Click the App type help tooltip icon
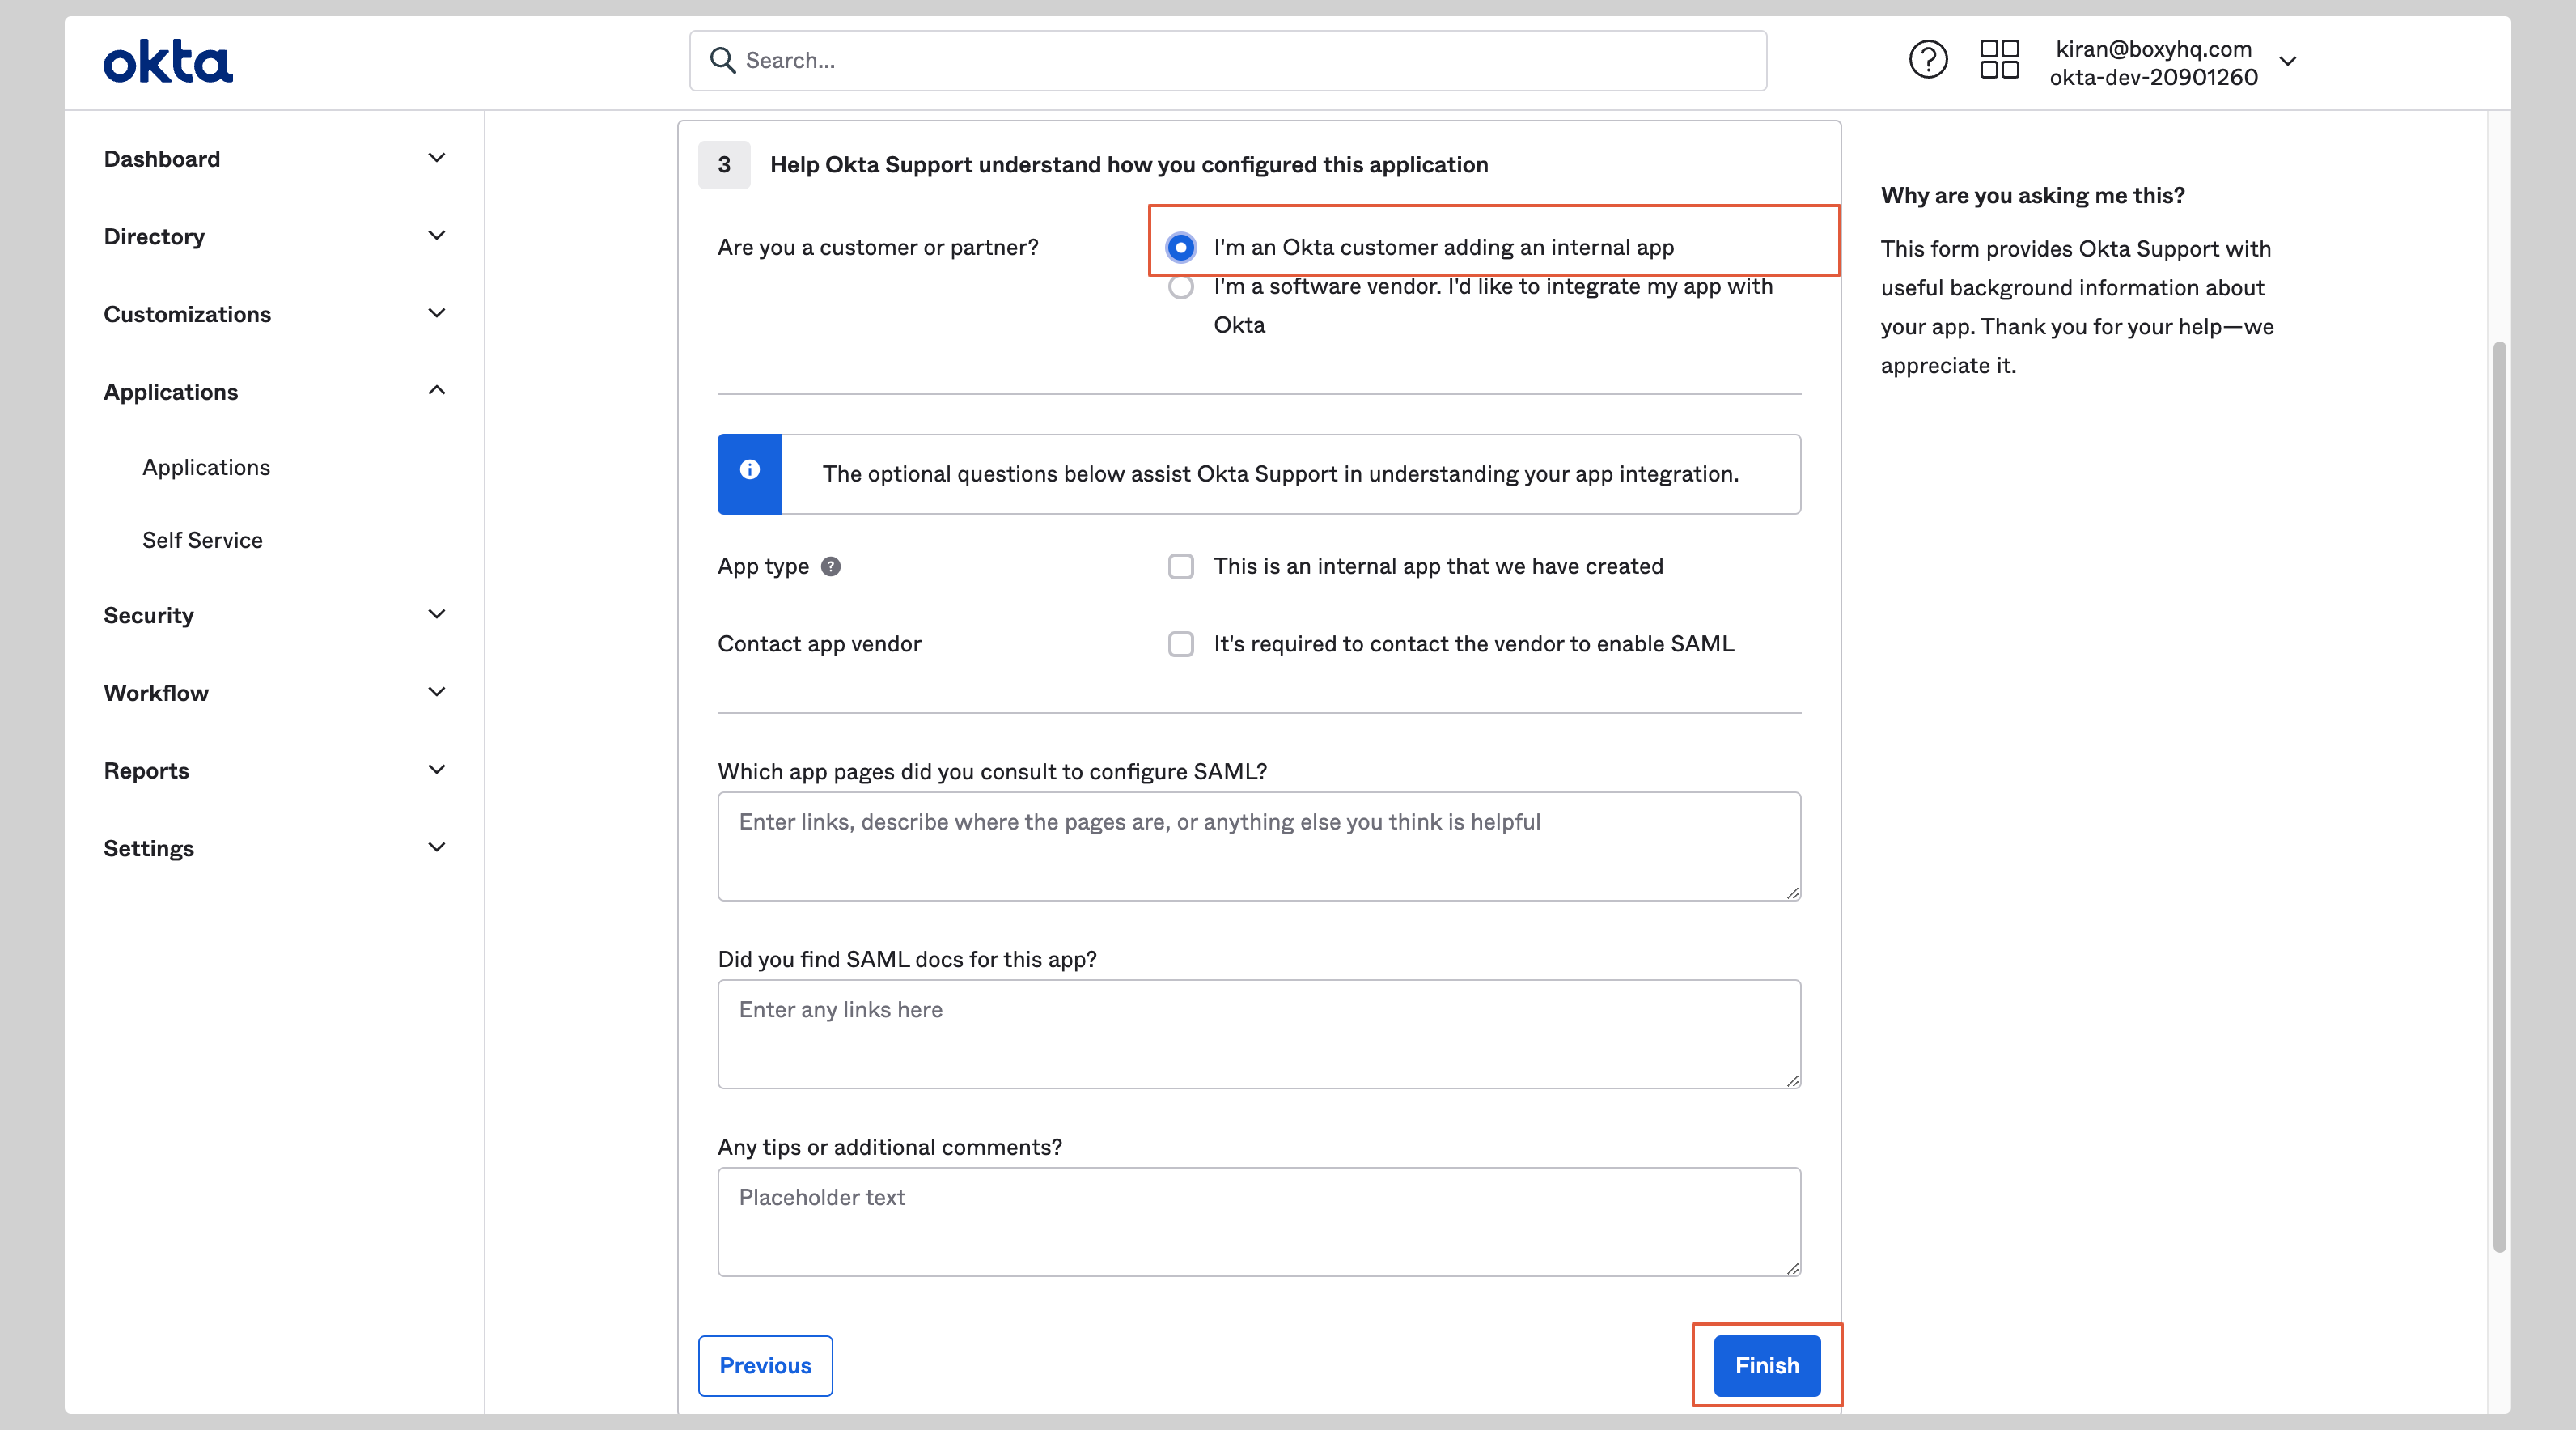The image size is (2576, 1430). tap(830, 567)
